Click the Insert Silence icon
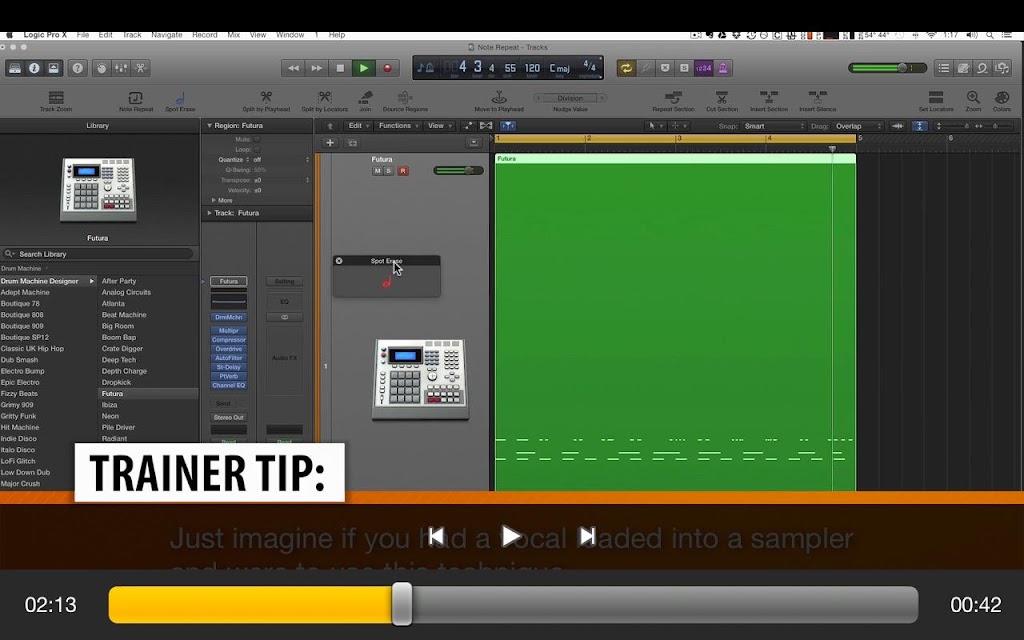 click(x=818, y=97)
